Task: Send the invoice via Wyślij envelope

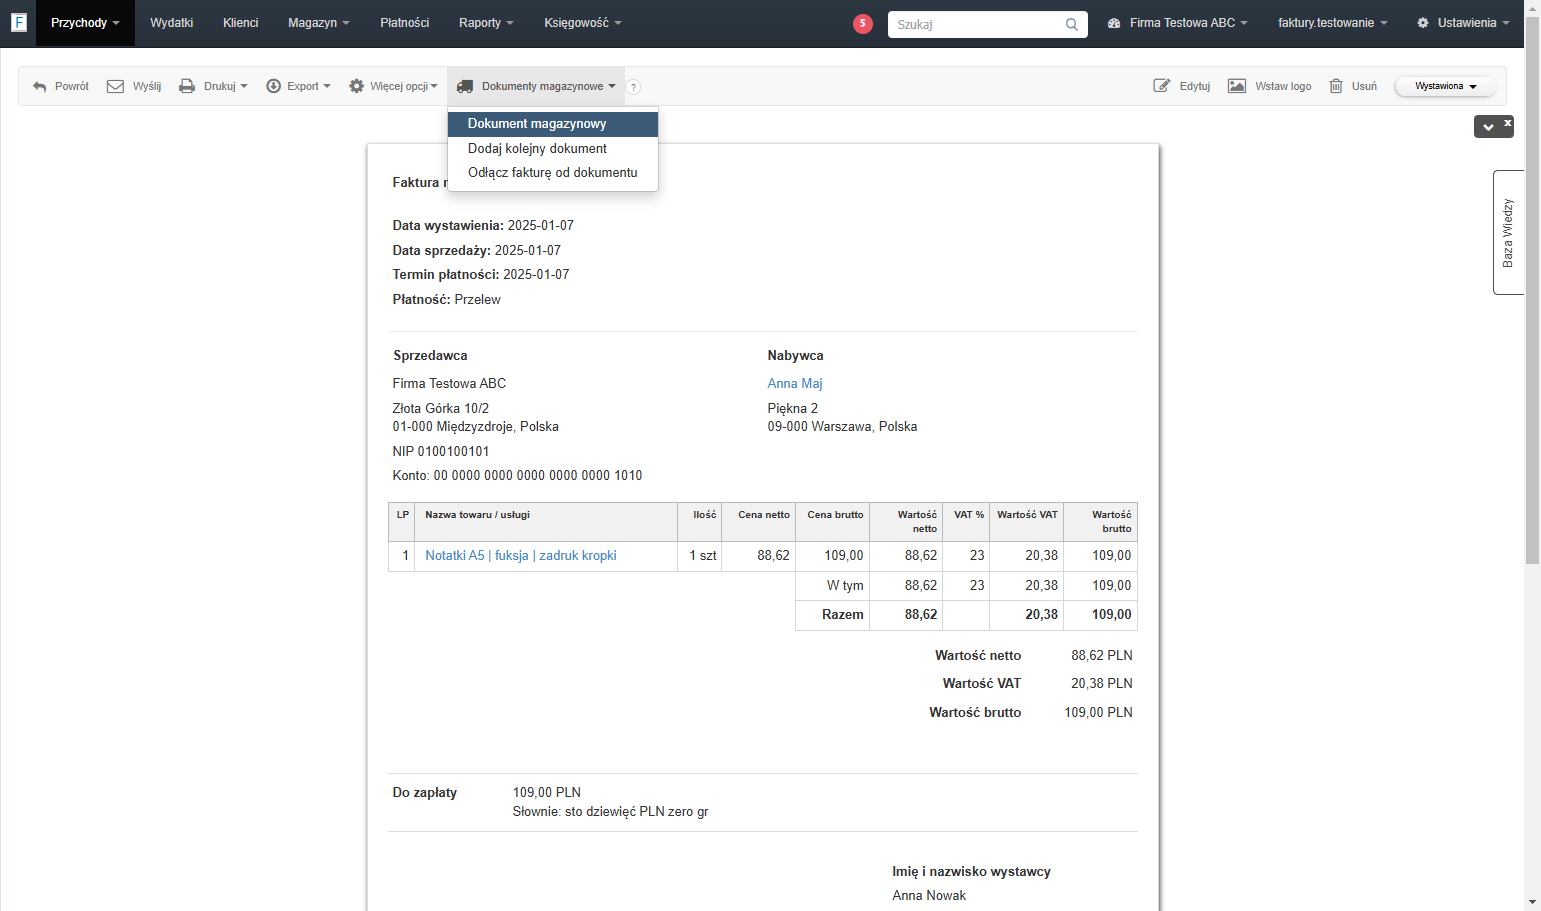Action: point(134,86)
